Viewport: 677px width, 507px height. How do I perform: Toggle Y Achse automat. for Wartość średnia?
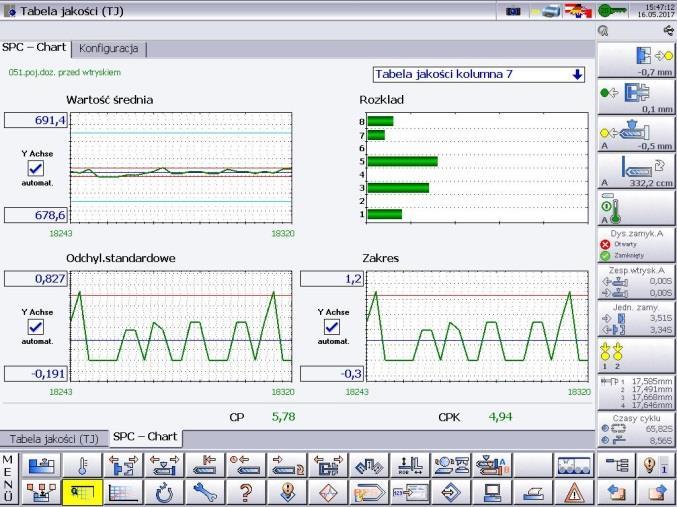[35, 168]
